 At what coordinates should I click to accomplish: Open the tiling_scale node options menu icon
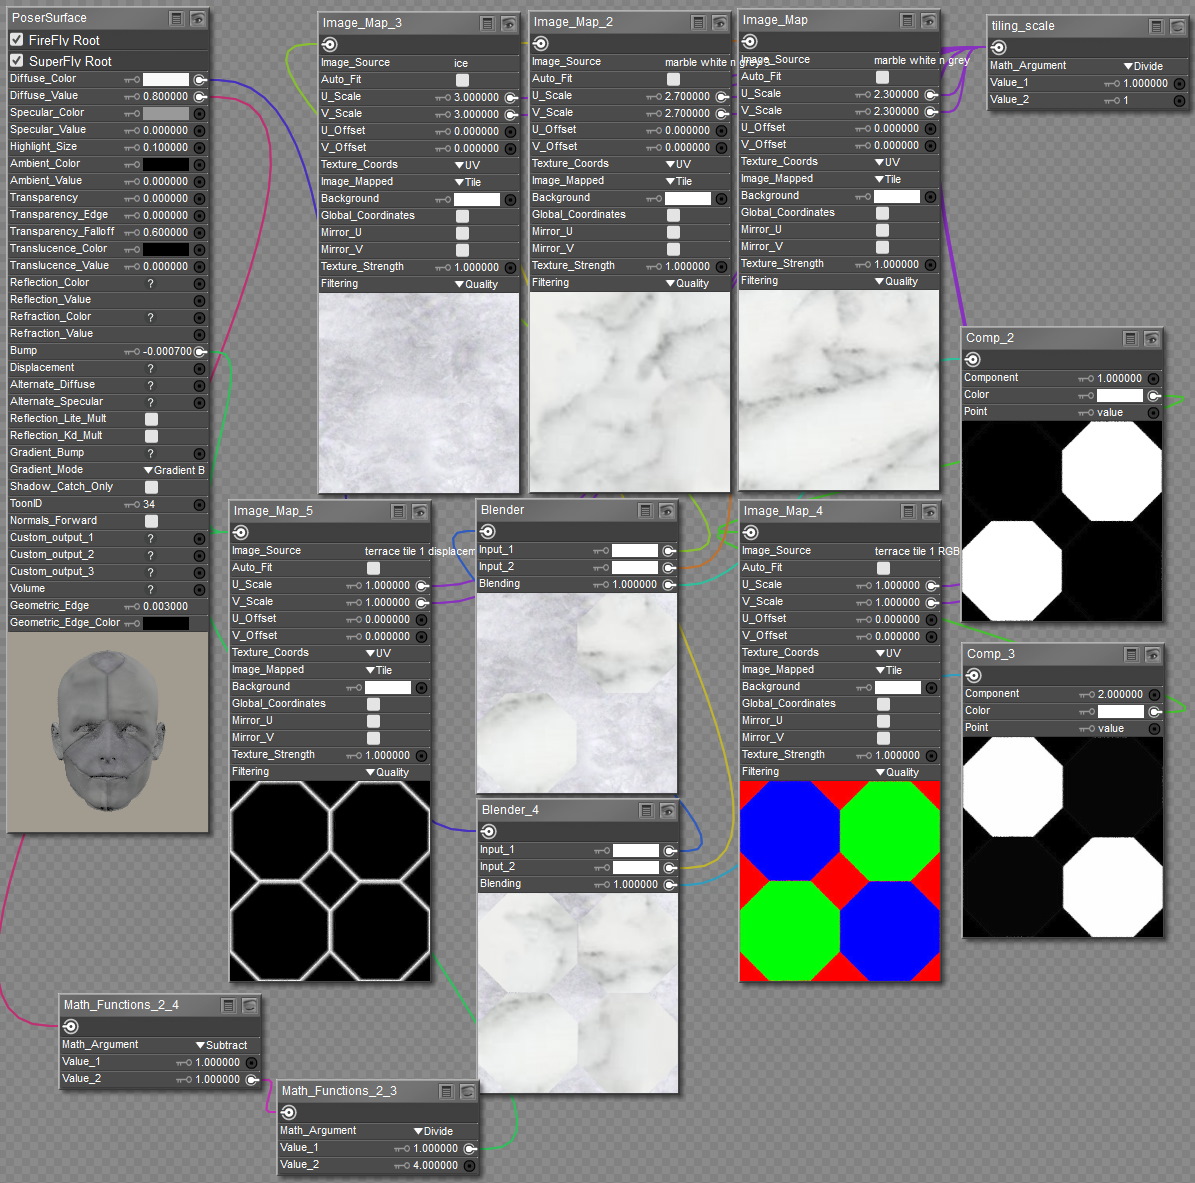[1156, 27]
